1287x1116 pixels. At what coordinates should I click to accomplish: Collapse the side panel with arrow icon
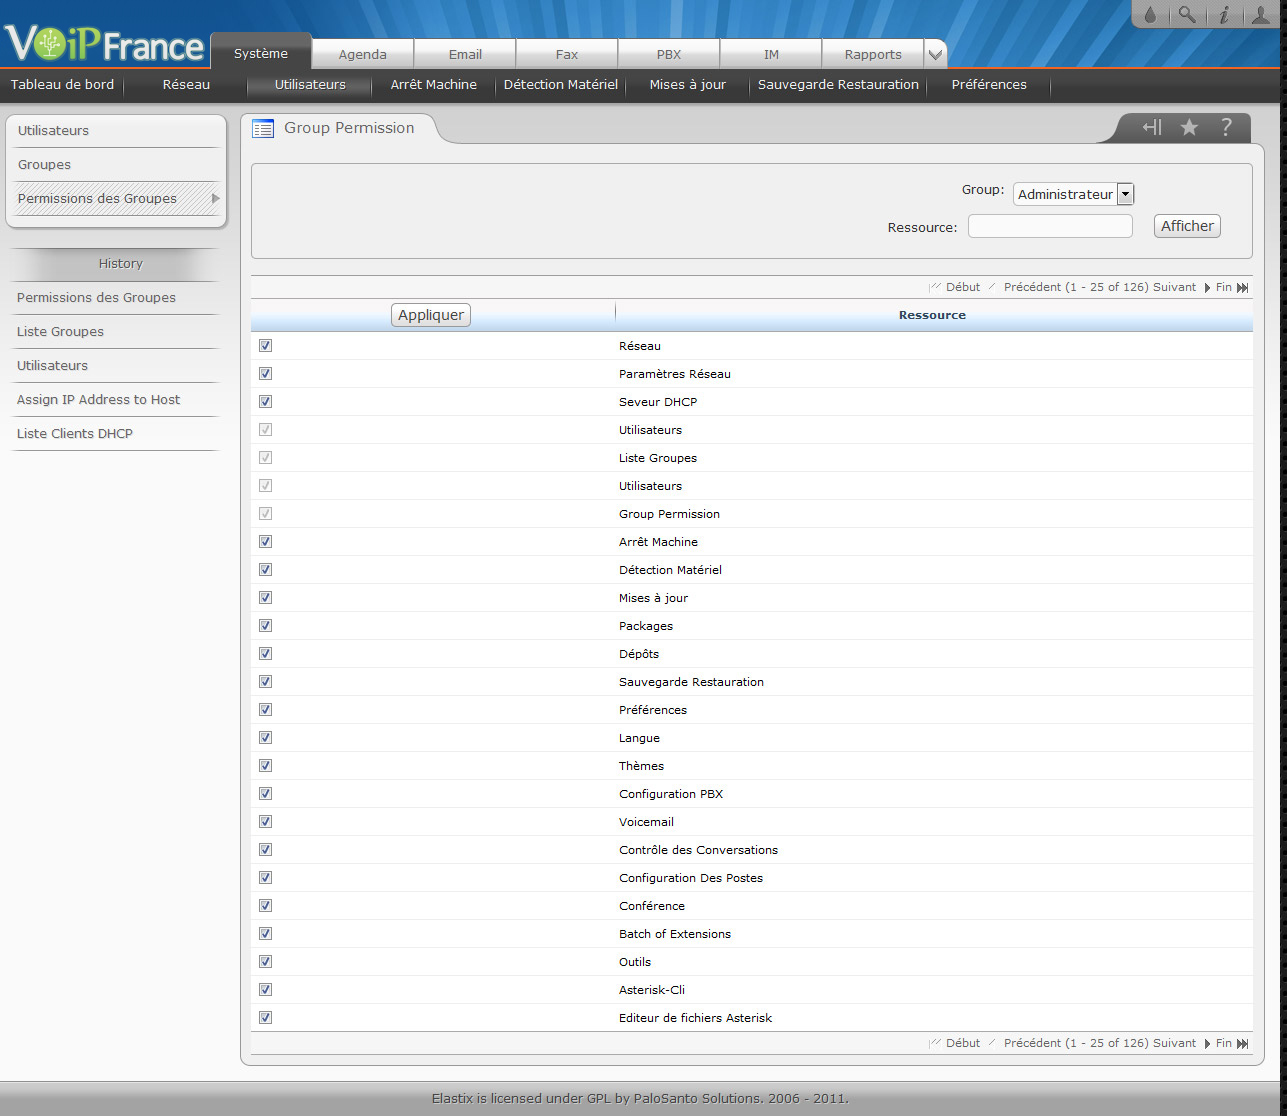tap(1152, 127)
